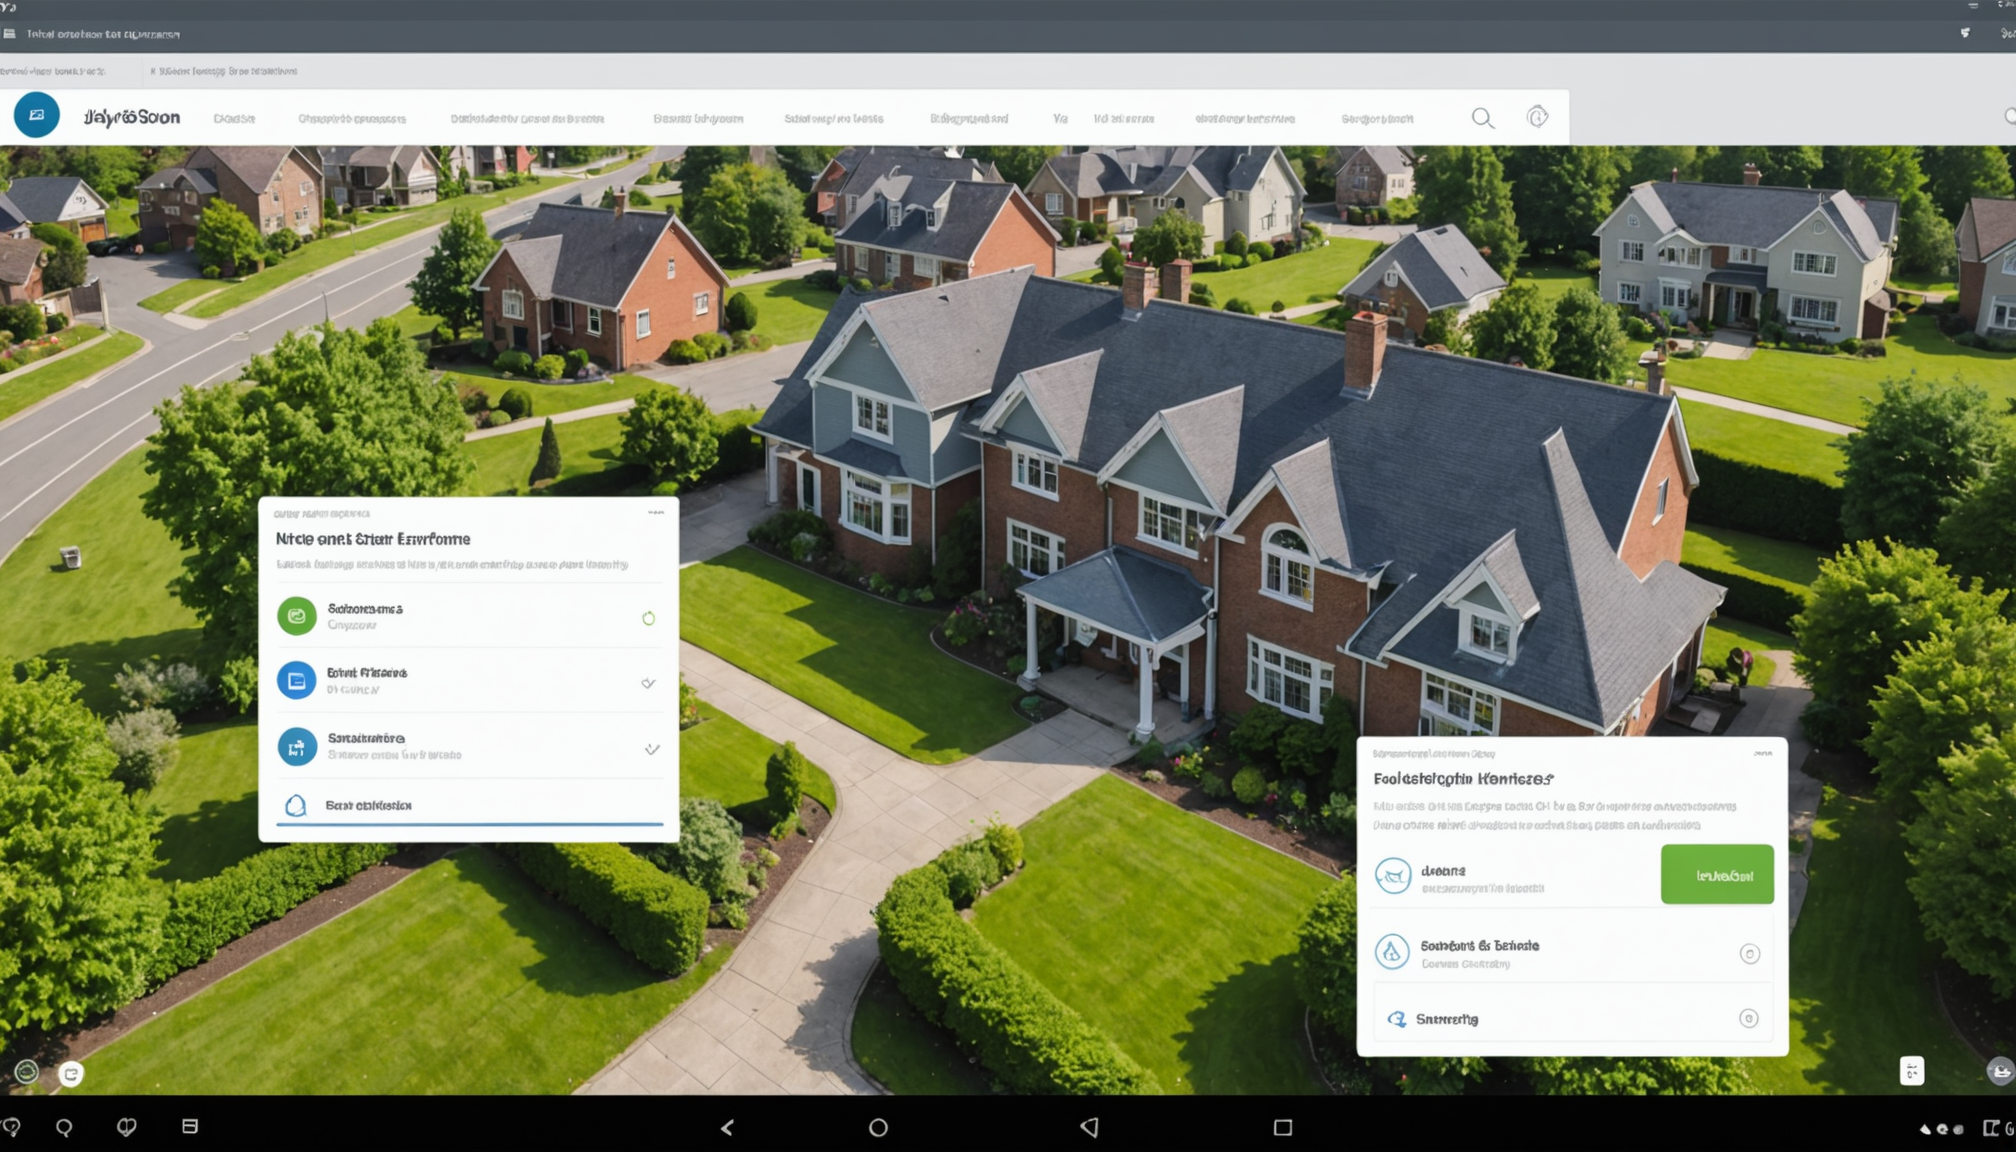This screenshot has height=1152, width=2016.
Task: Click the white rounded icon at bottom-left
Action: tap(71, 1074)
